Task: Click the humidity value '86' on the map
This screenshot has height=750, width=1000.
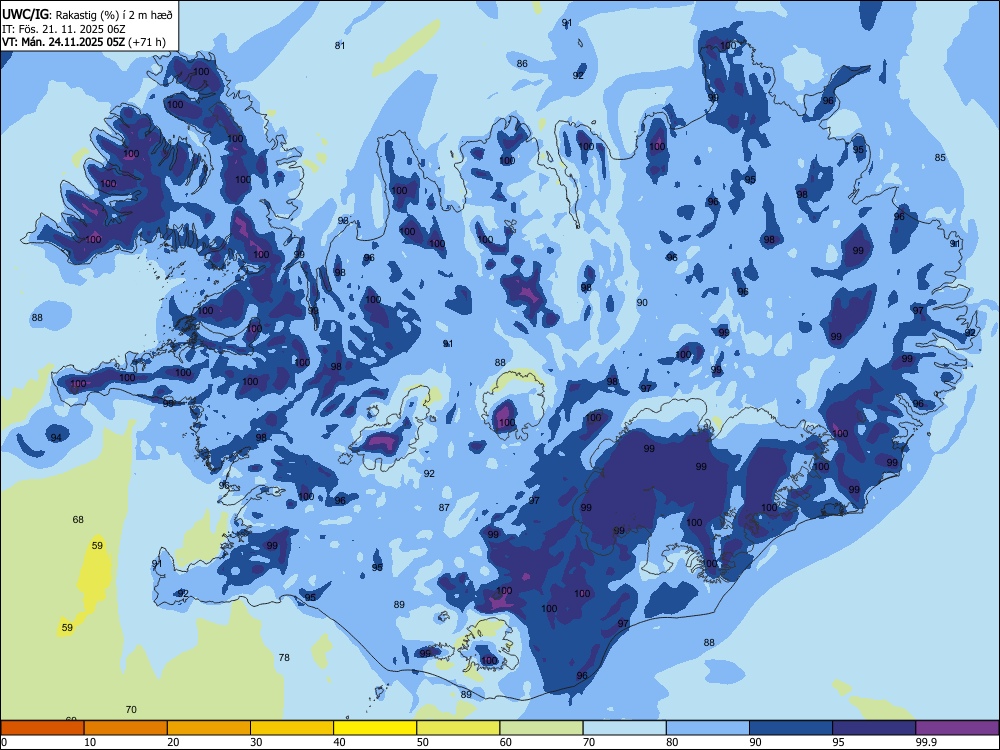Action: point(522,63)
